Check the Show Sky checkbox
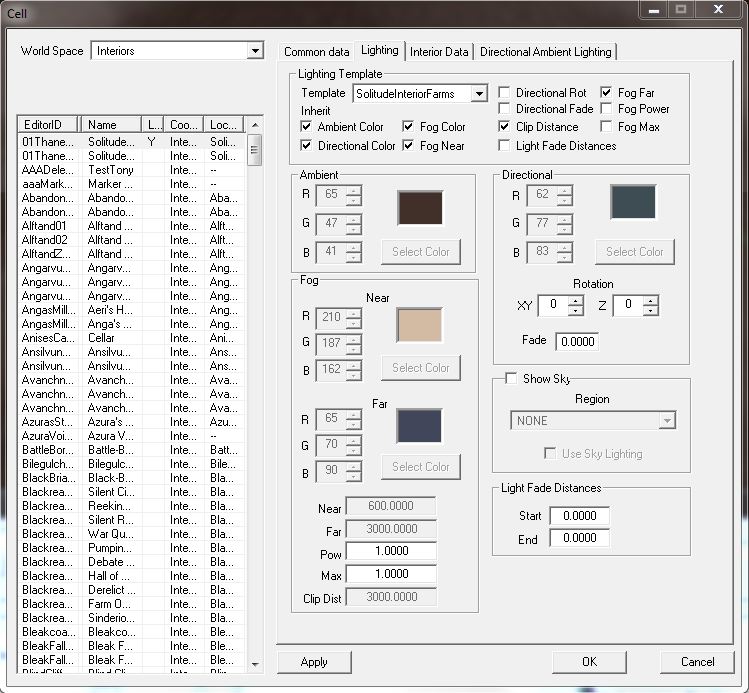The image size is (749, 693). click(x=511, y=379)
